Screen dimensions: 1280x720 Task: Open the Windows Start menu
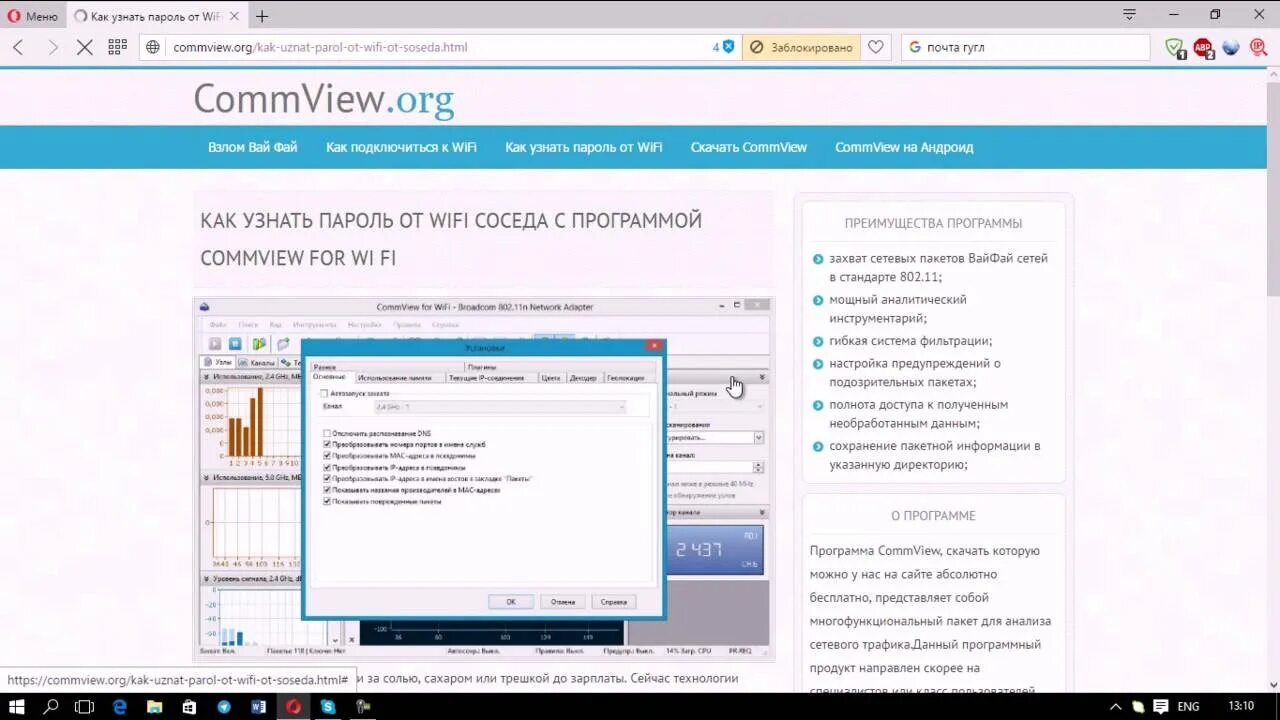[16, 706]
